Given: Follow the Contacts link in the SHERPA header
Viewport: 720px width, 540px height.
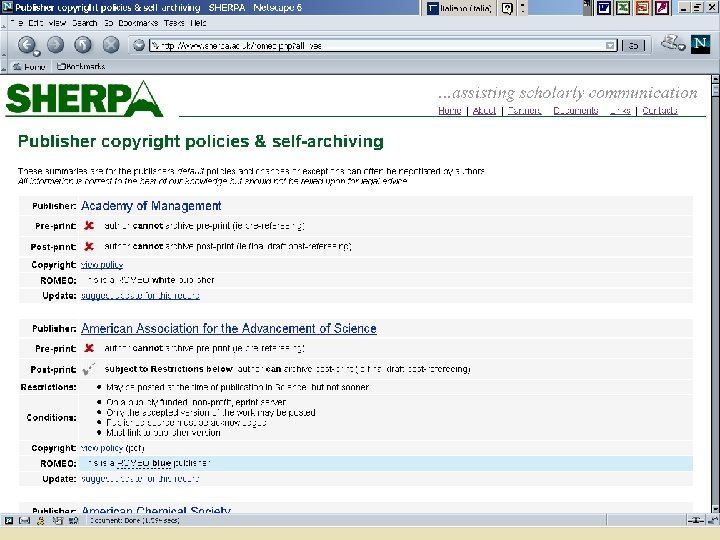Looking at the screenshot, I should pos(659,110).
